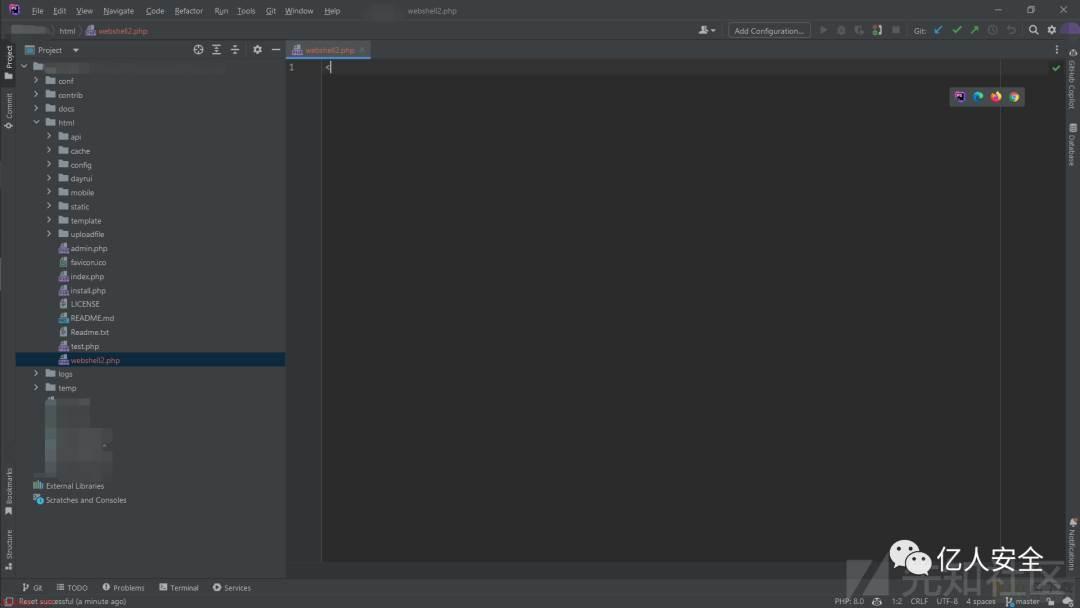Open the user account dropdown icon

(x=707, y=30)
